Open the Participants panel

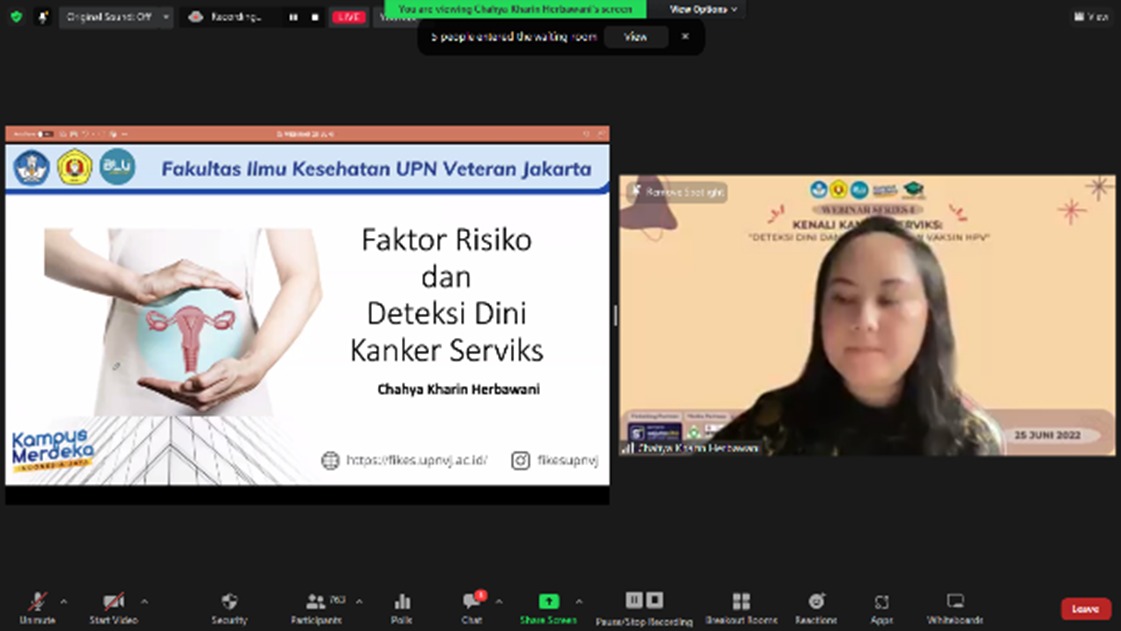tap(317, 607)
